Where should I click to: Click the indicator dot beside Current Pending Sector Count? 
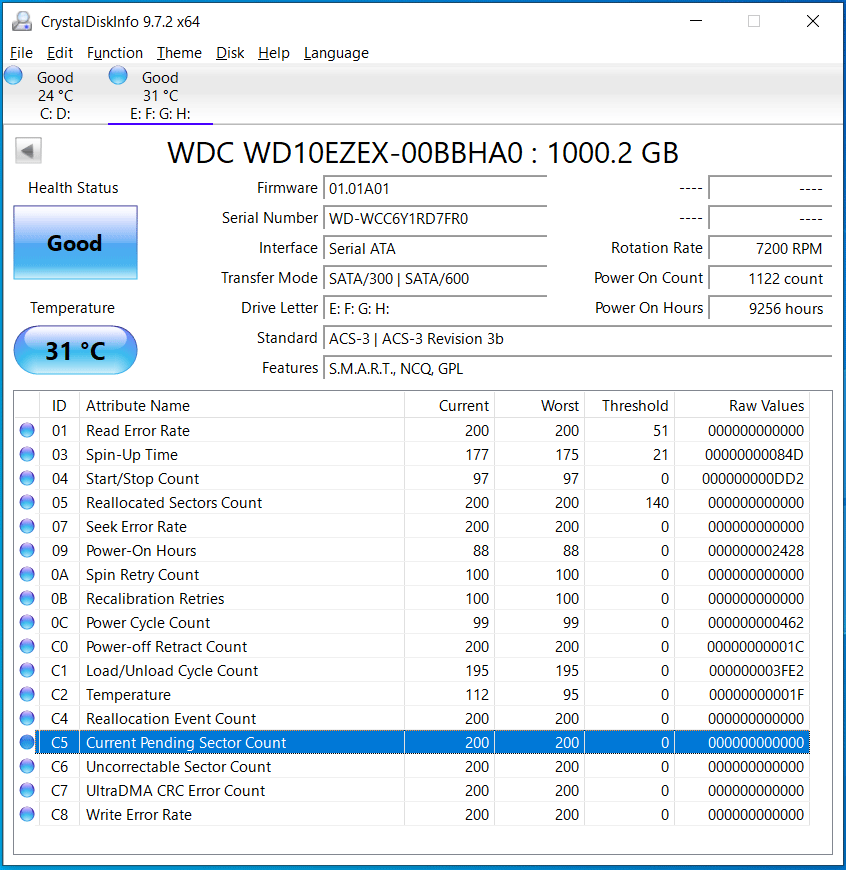28,742
